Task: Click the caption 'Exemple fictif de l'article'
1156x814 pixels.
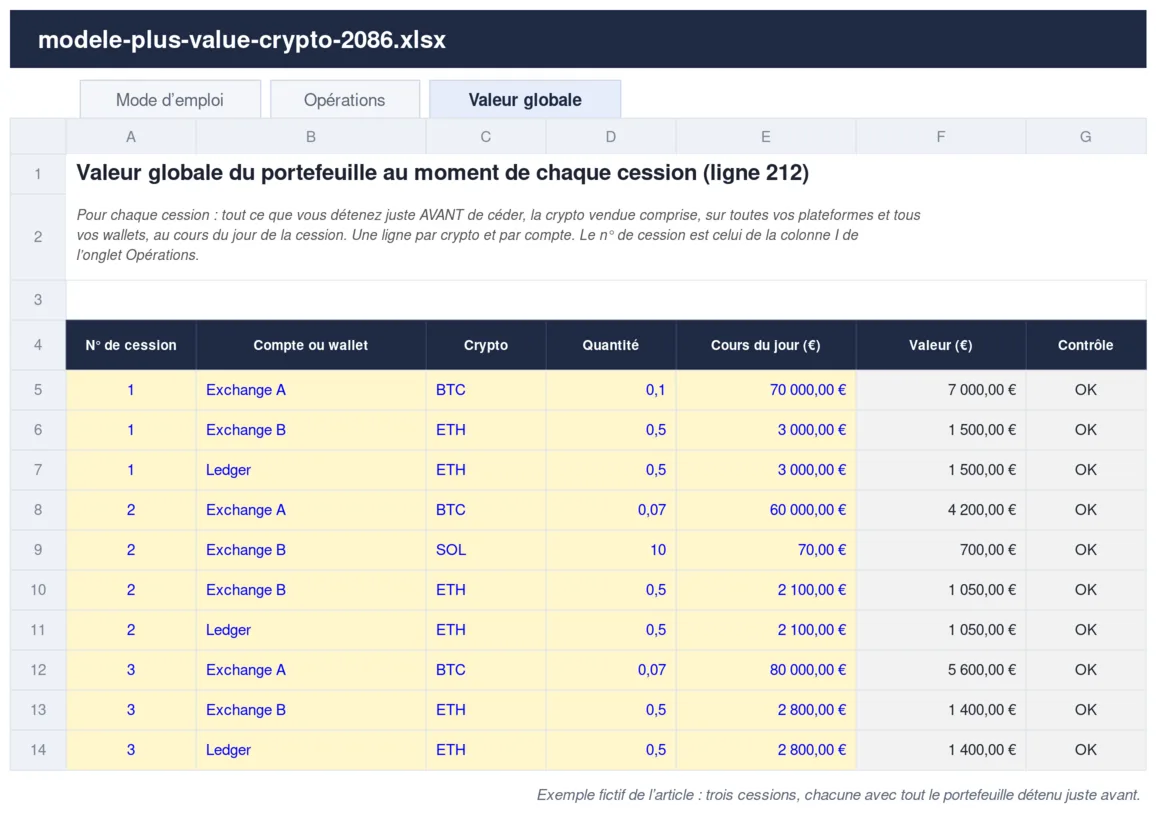Action: 838,795
